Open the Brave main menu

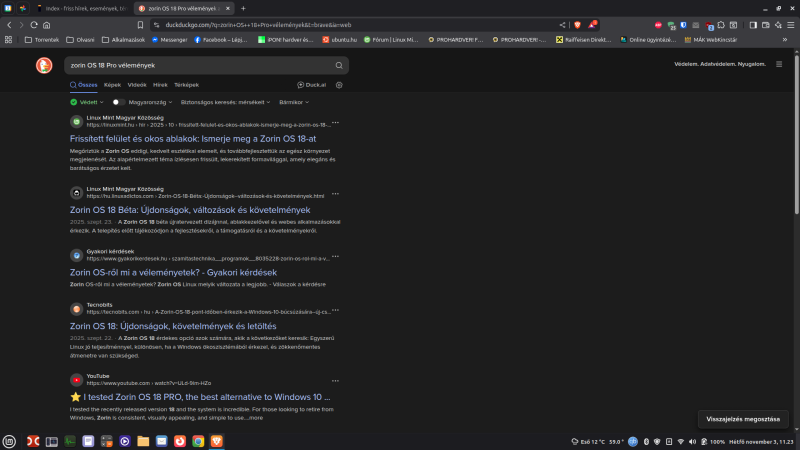[x=791, y=24]
